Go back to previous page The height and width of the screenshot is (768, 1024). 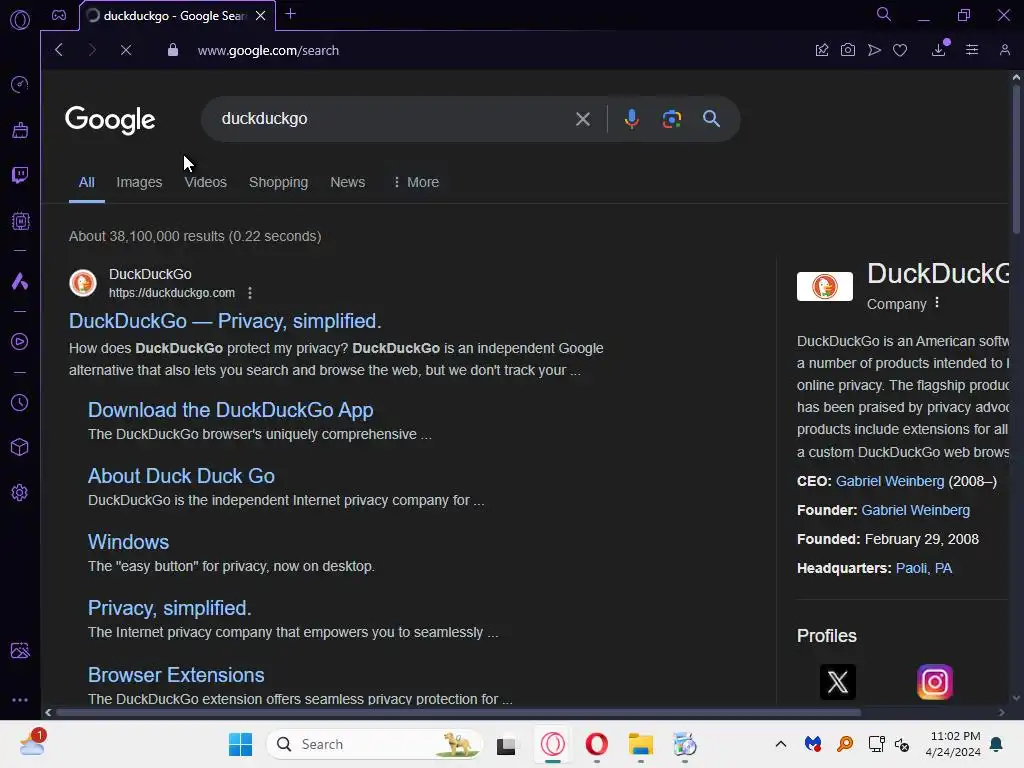59,50
